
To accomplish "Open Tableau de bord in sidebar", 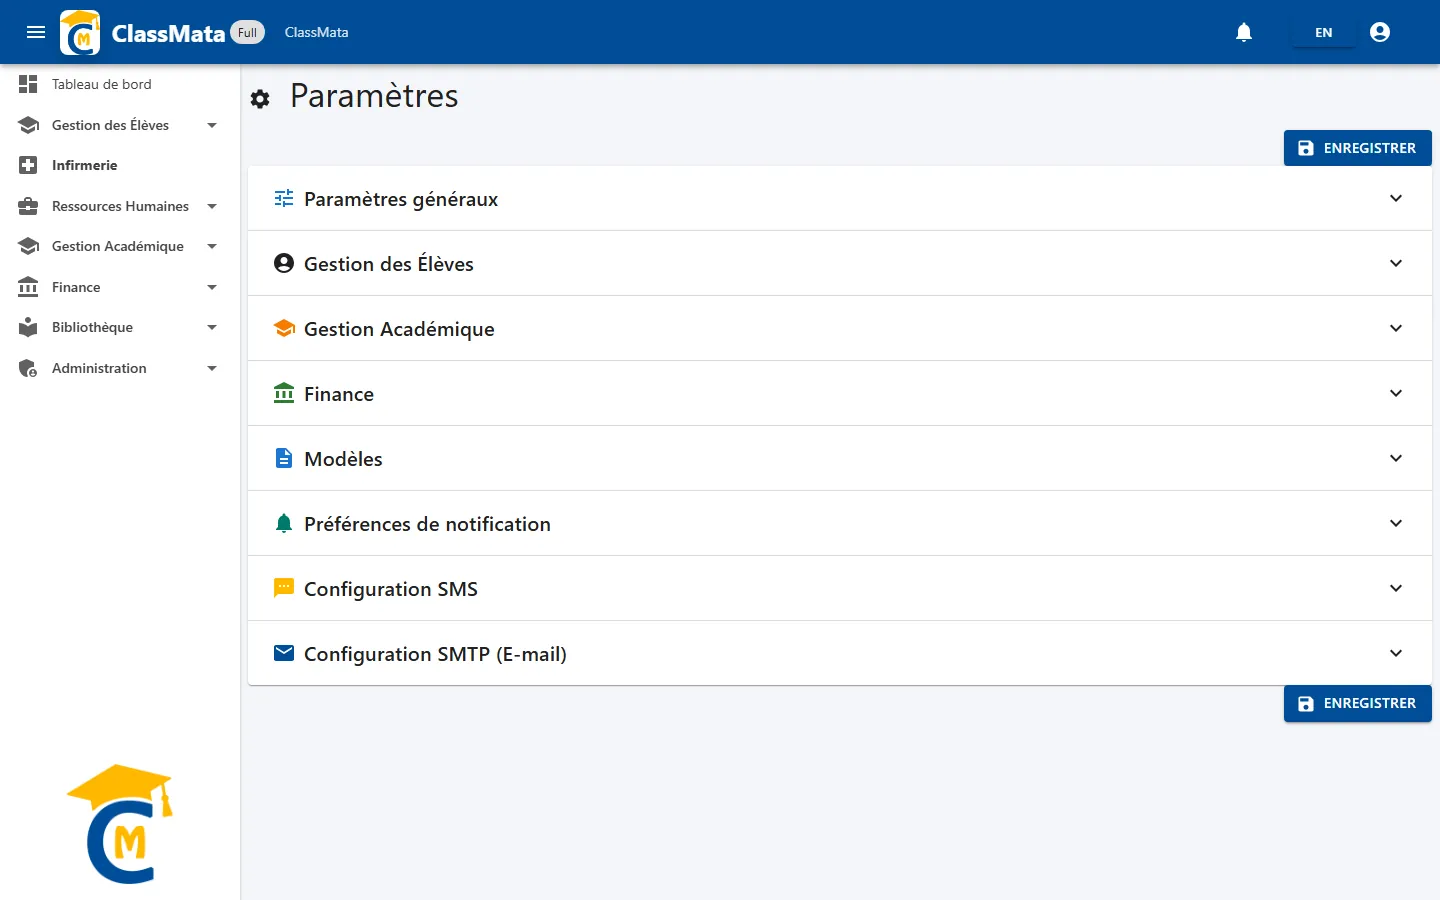I will [x=120, y=84].
